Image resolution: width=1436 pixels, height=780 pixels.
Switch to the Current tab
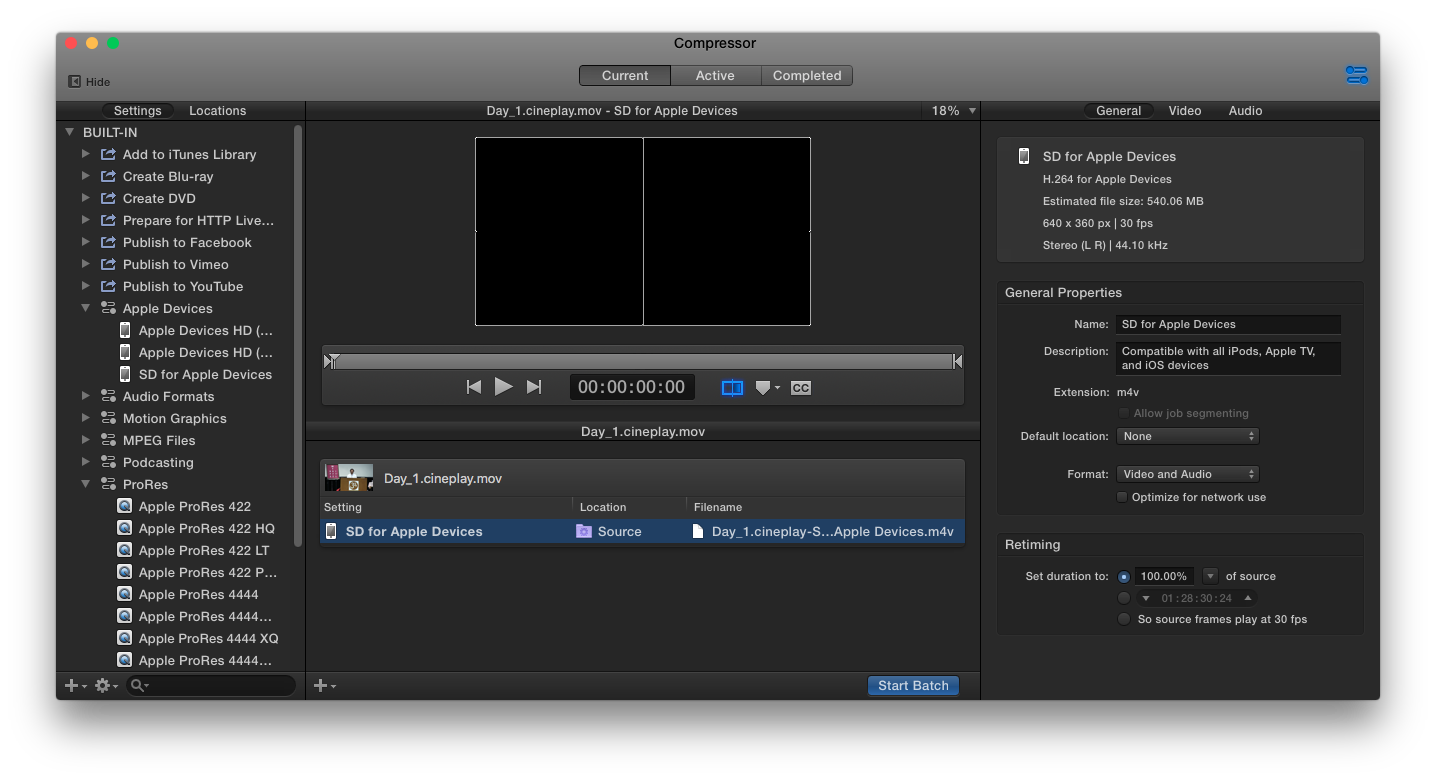coord(625,75)
